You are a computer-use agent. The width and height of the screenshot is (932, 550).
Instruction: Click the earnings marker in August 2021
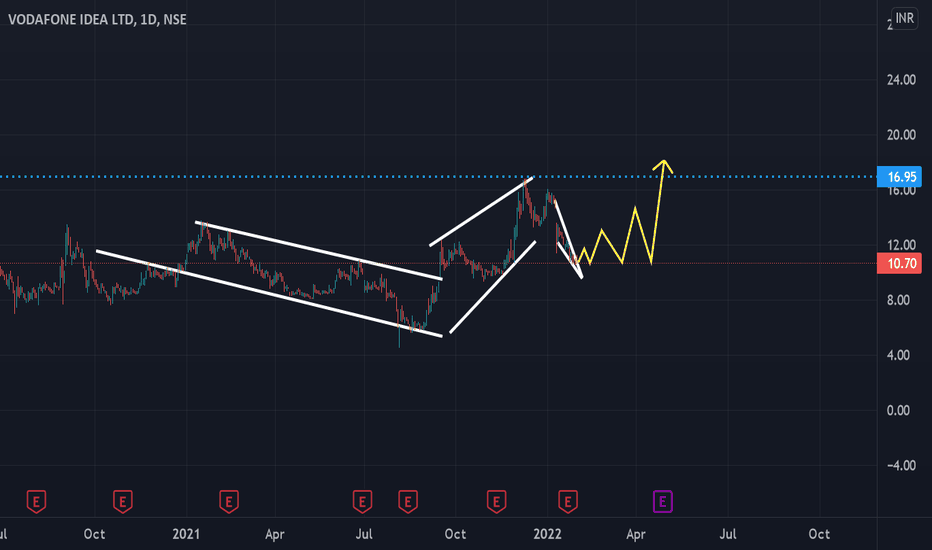click(x=408, y=502)
